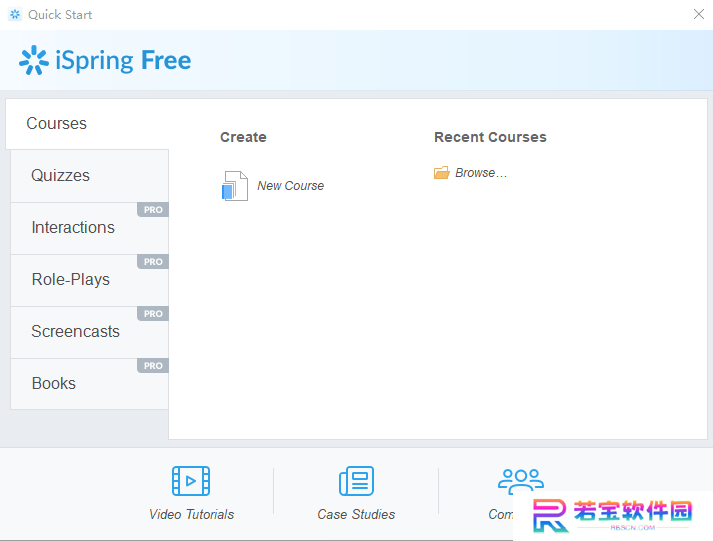Close the Quick Start window
The image size is (713, 541).
click(x=699, y=14)
